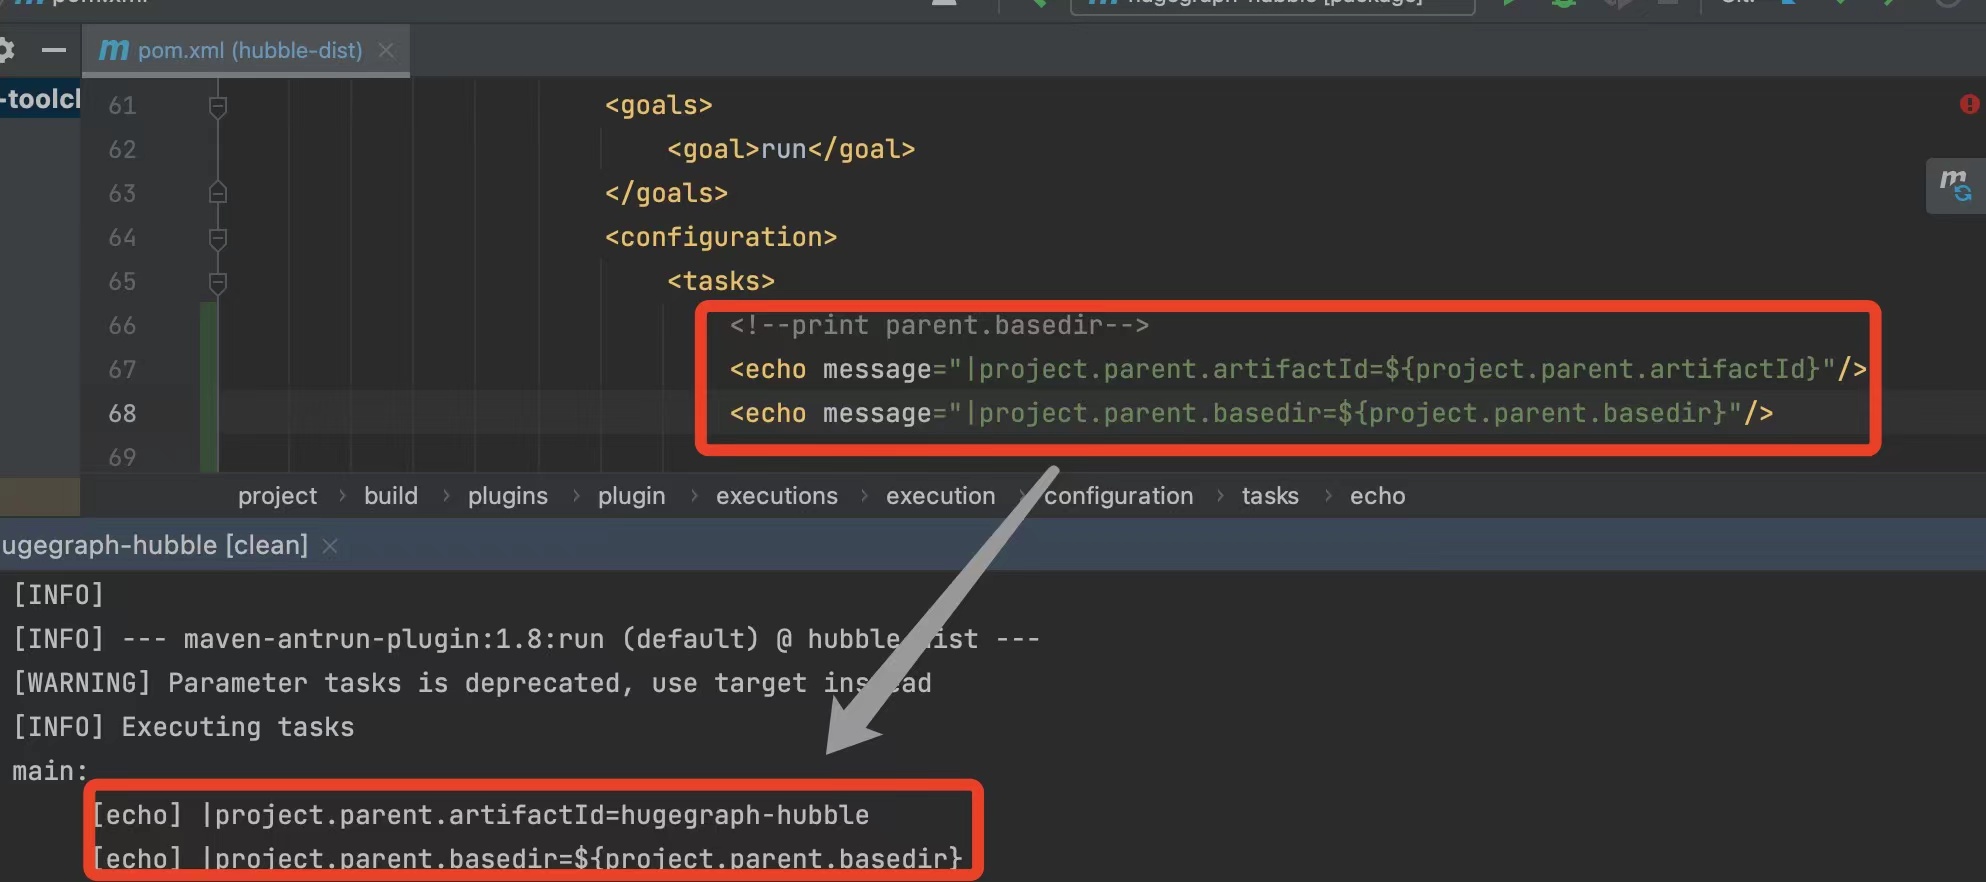Open the red error indicator in editor
1986x882 pixels.
1969,104
